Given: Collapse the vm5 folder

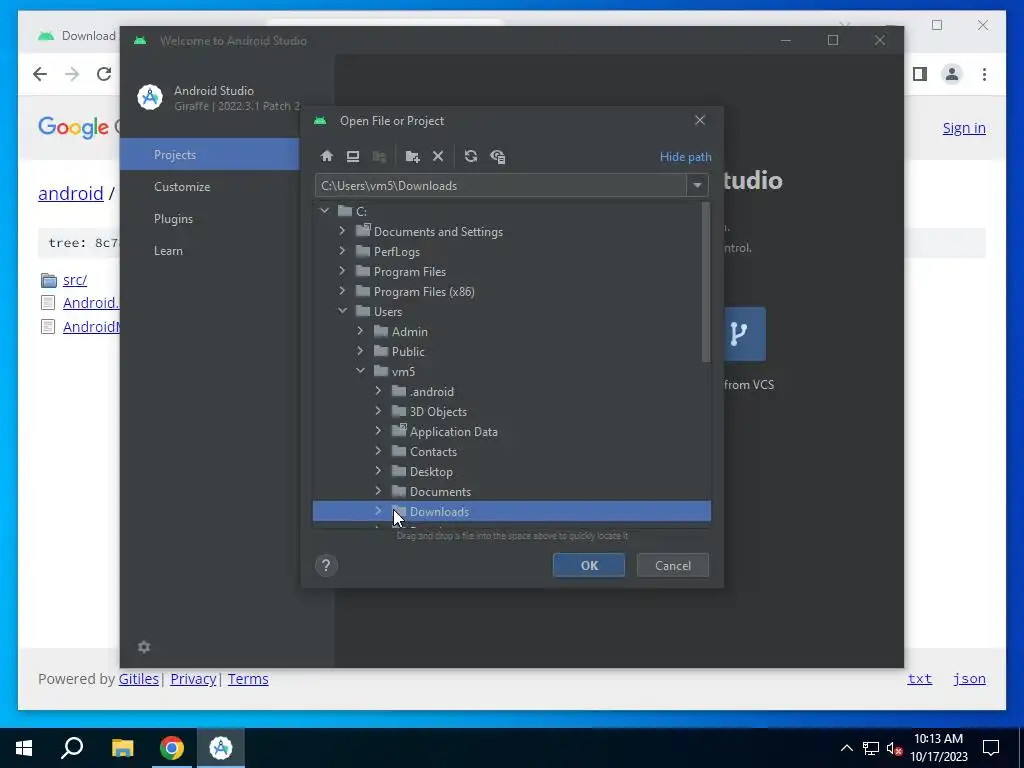Looking at the screenshot, I should coord(360,371).
